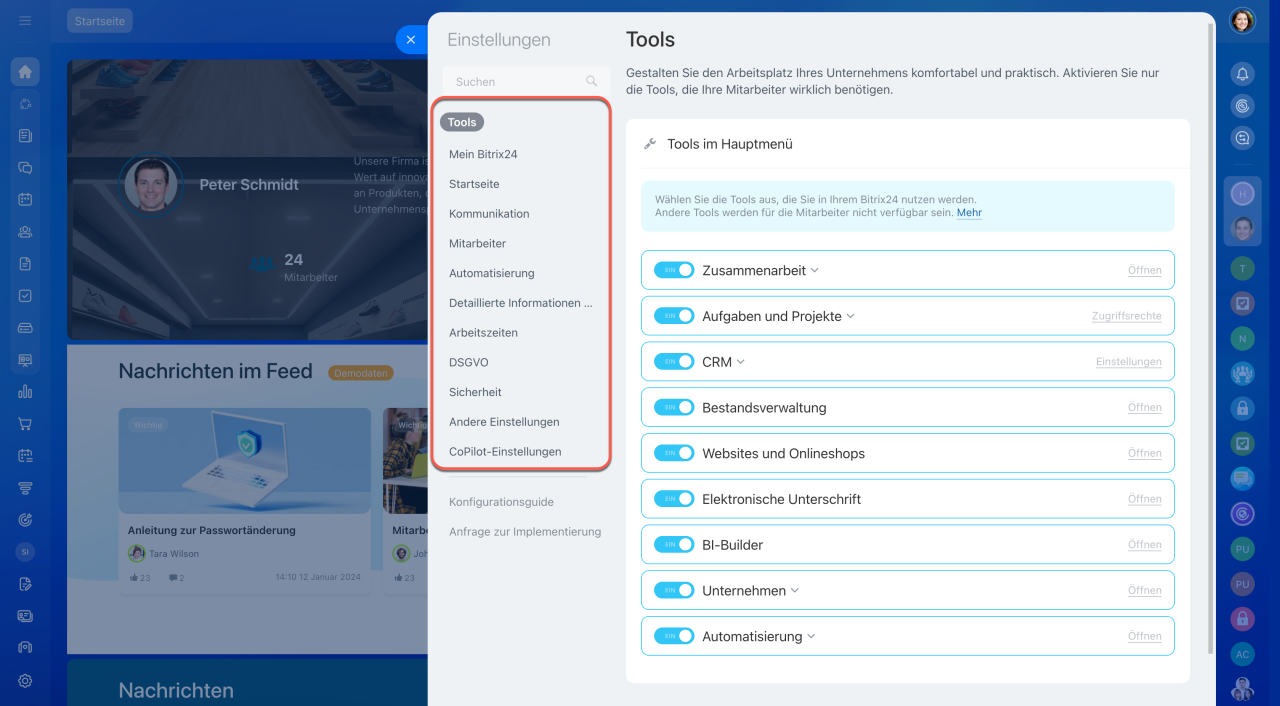
Task: Open the feed news icon in left sidebar
Action: pyautogui.click(x=25, y=136)
